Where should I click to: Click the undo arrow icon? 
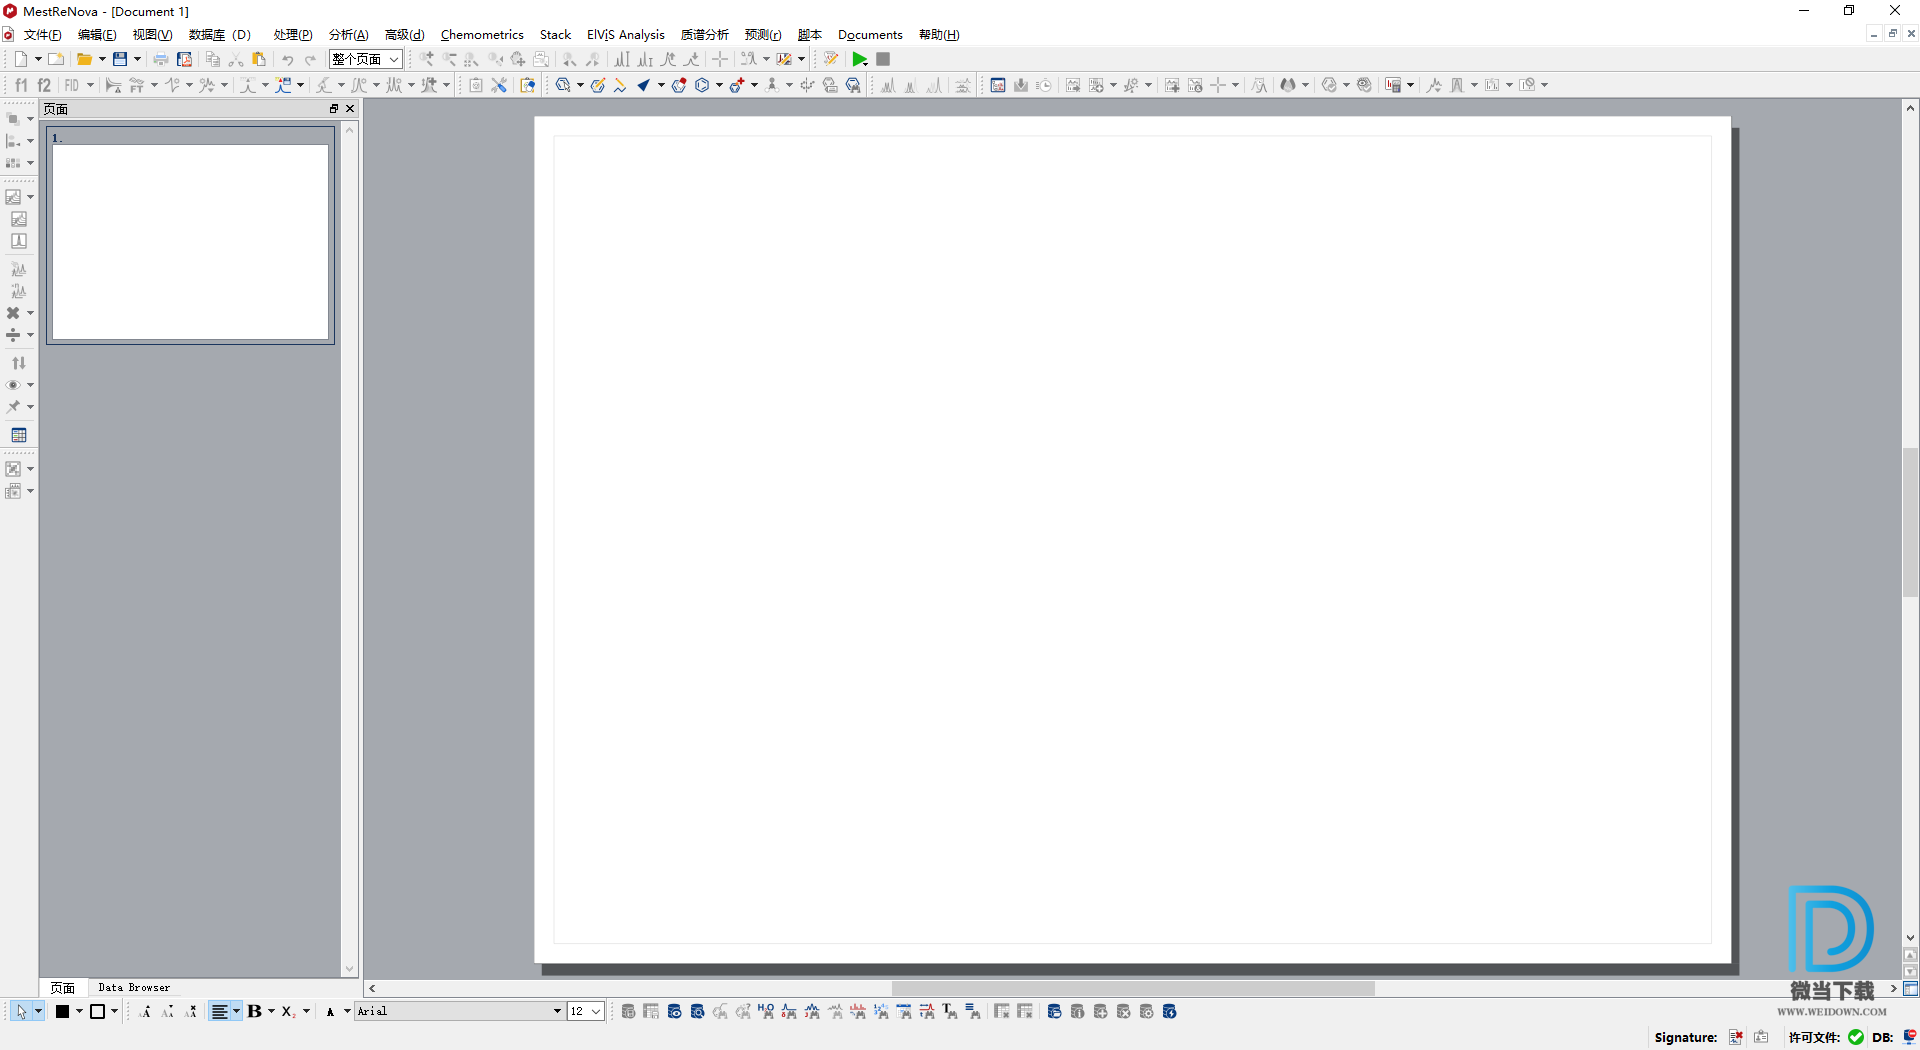click(288, 59)
